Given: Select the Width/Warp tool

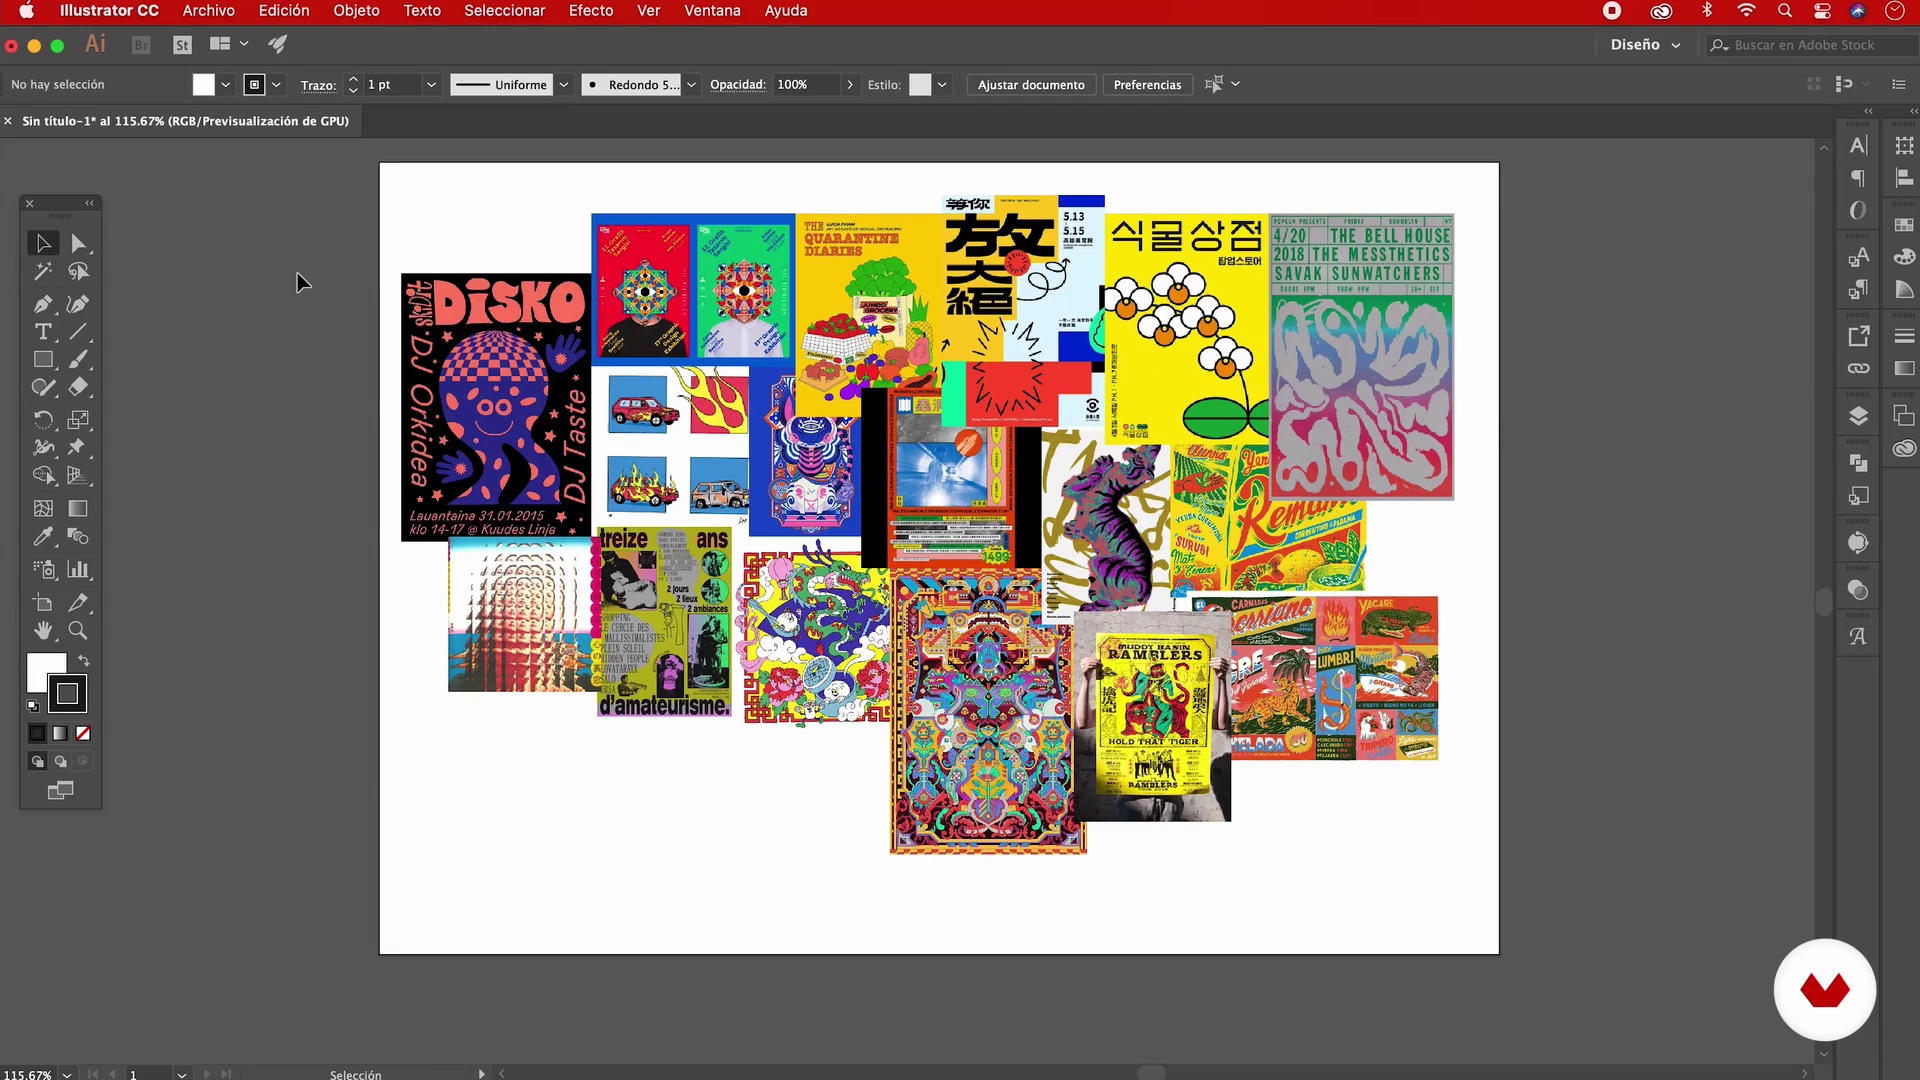Looking at the screenshot, I should (43, 447).
